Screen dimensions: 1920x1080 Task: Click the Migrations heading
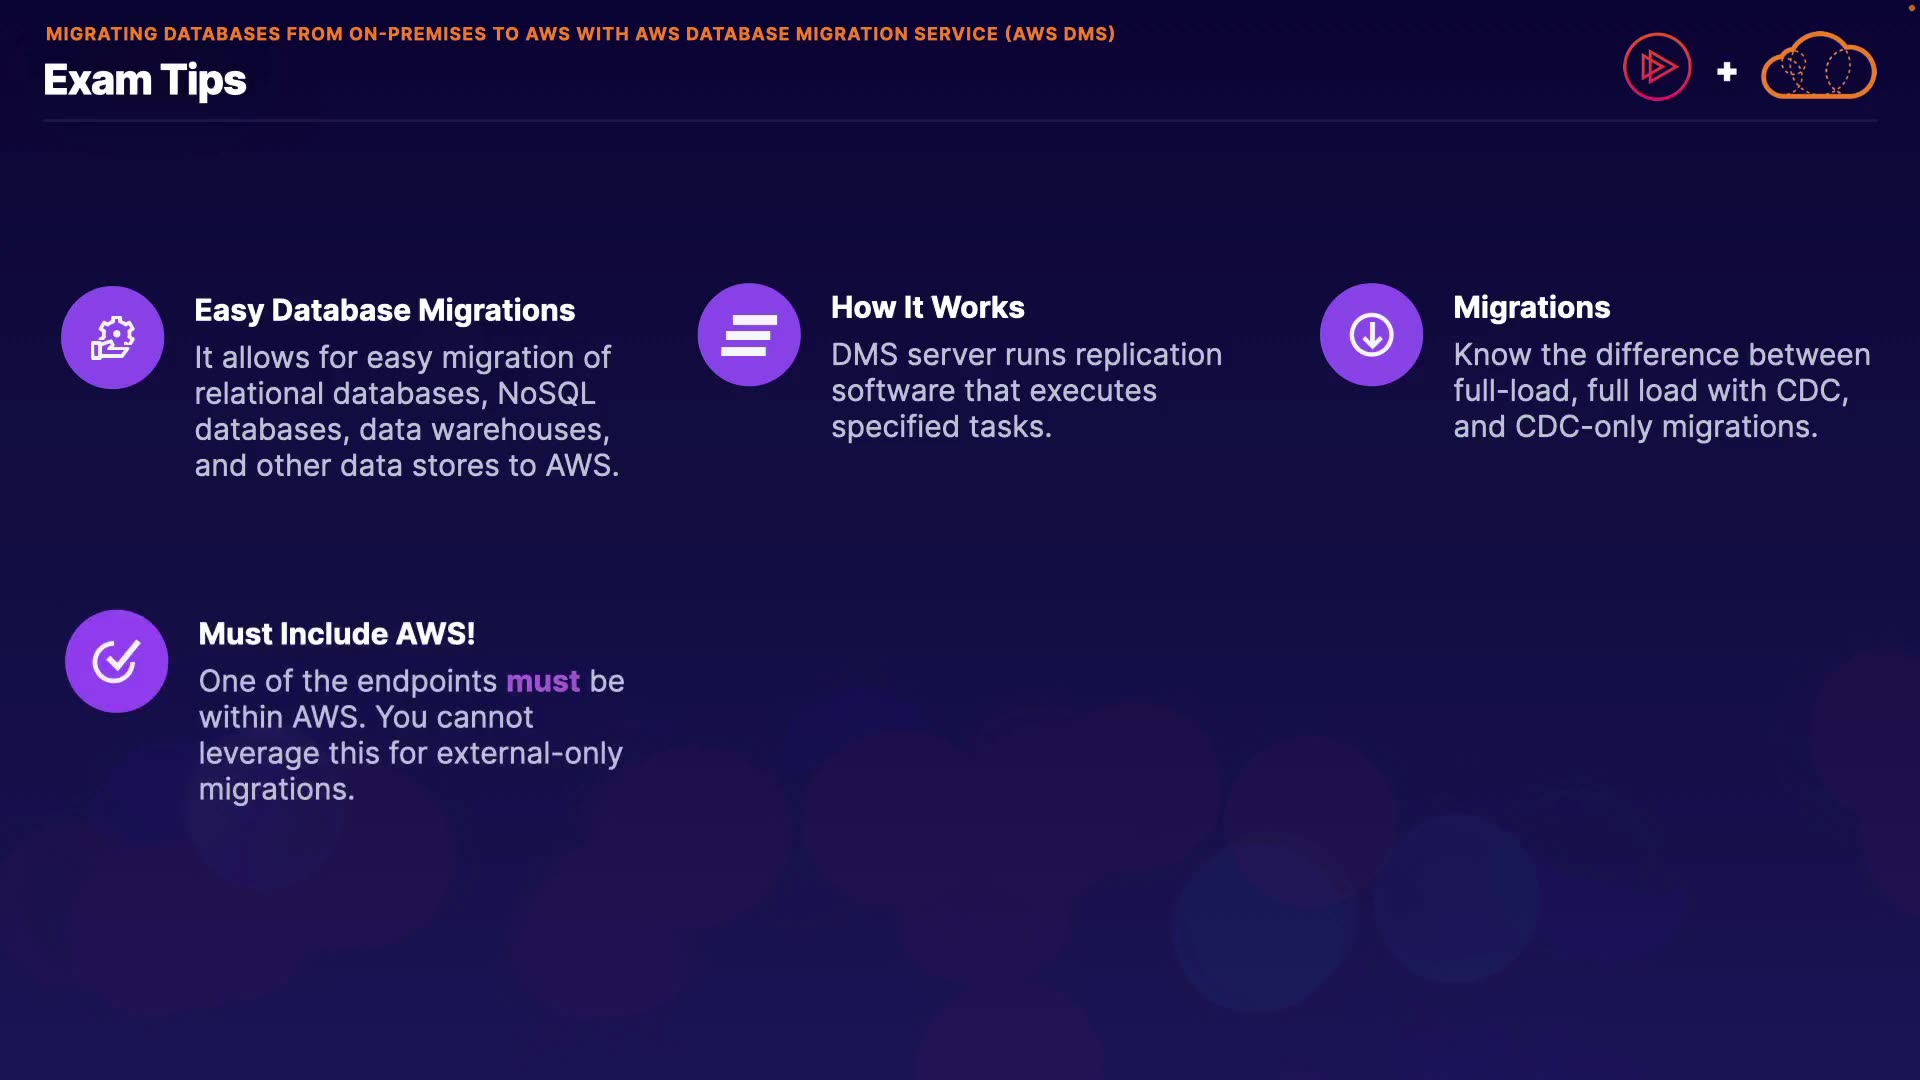coord(1531,307)
